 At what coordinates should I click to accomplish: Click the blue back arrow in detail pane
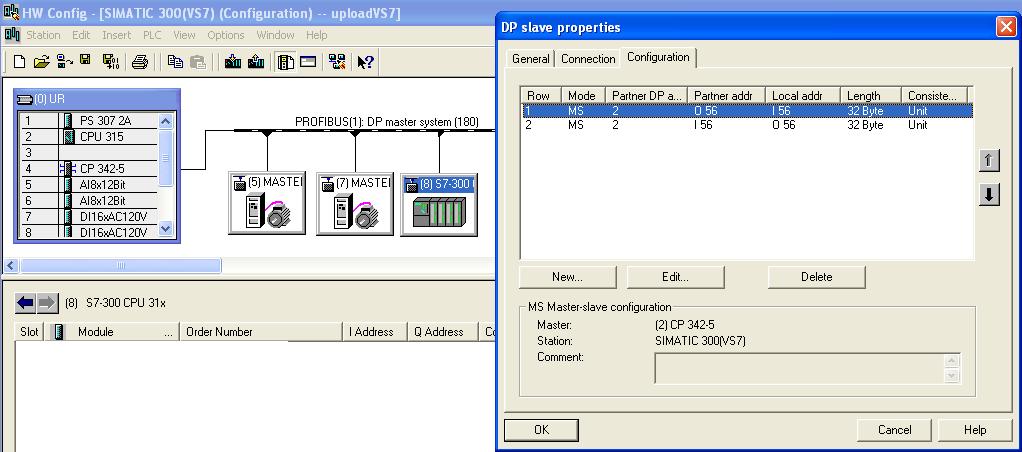point(25,303)
